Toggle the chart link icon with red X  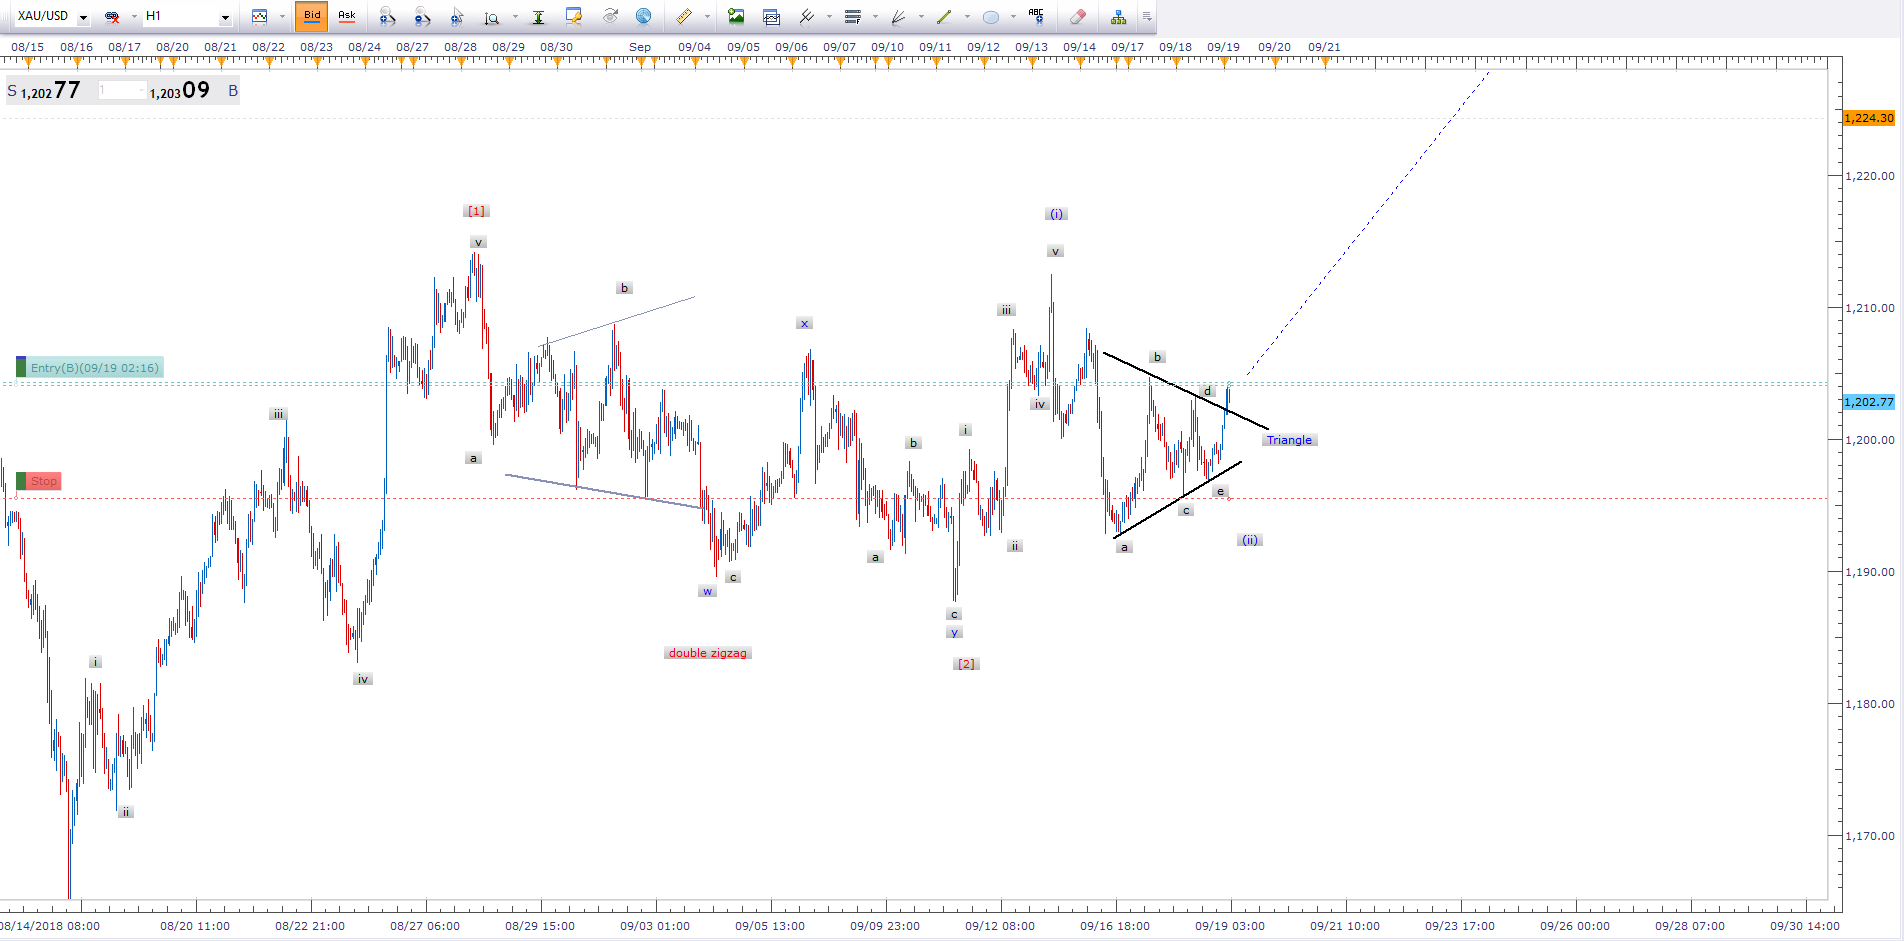tap(112, 17)
